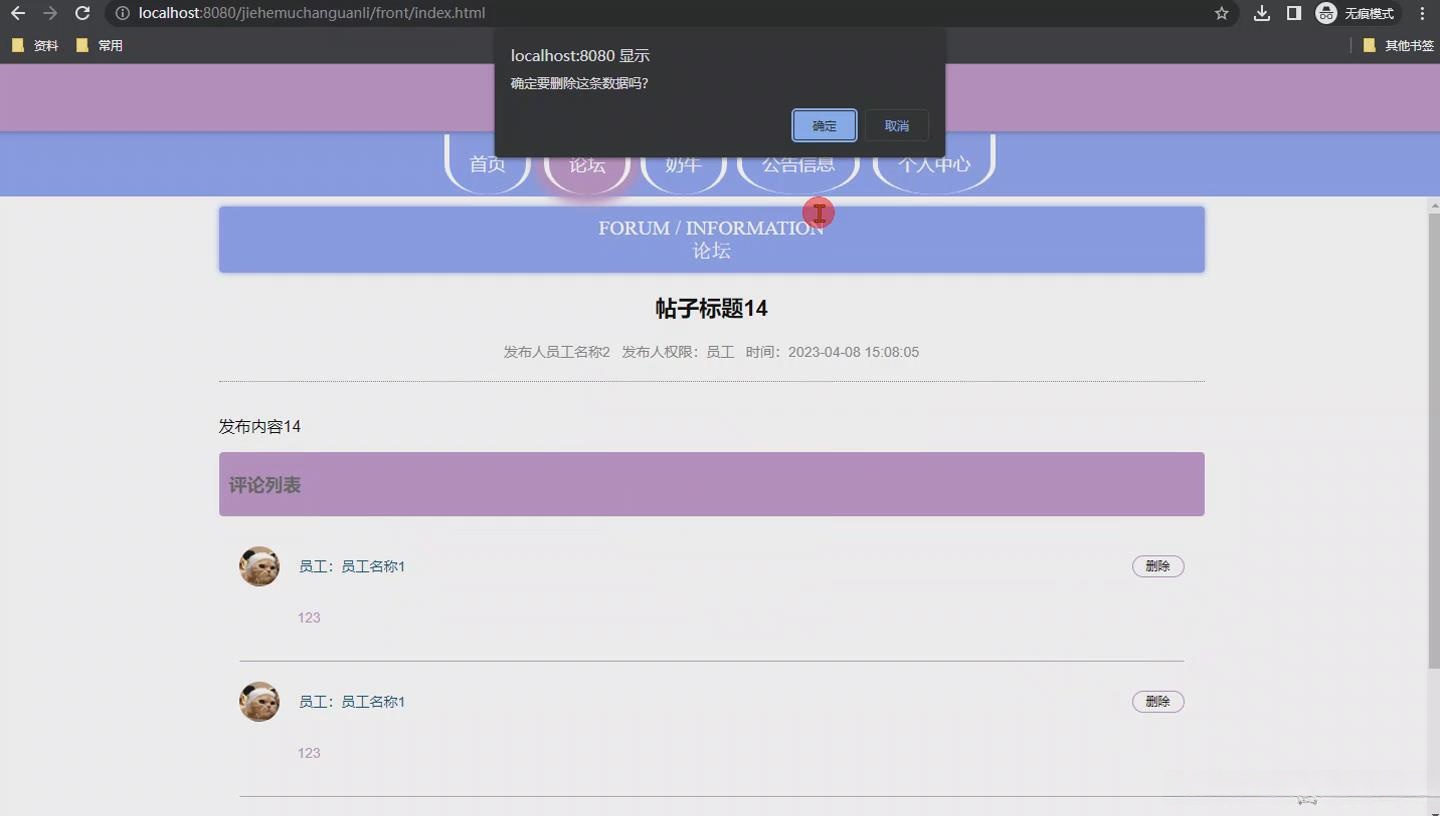Confirm deletion by clicking 确定
This screenshot has height=816, width=1440.
click(x=823, y=125)
